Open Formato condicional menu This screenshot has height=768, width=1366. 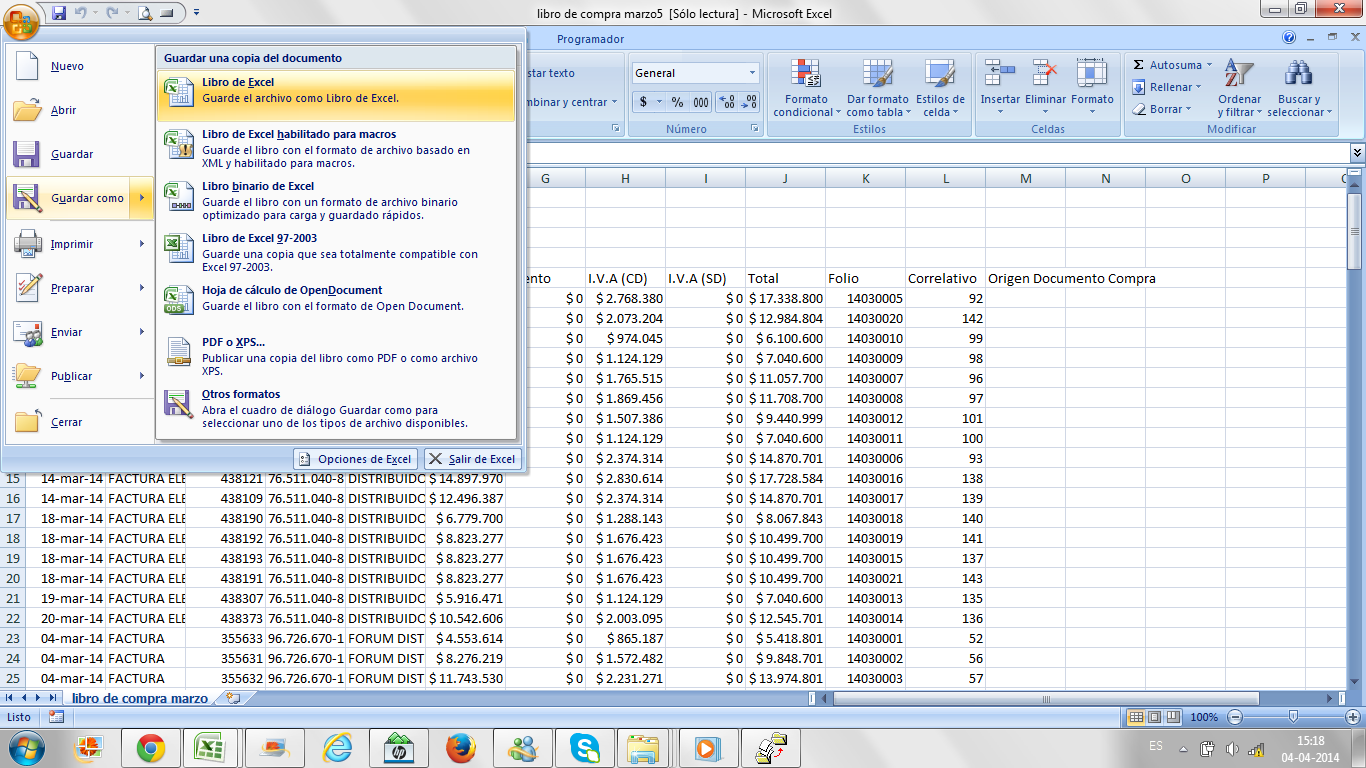pos(806,88)
